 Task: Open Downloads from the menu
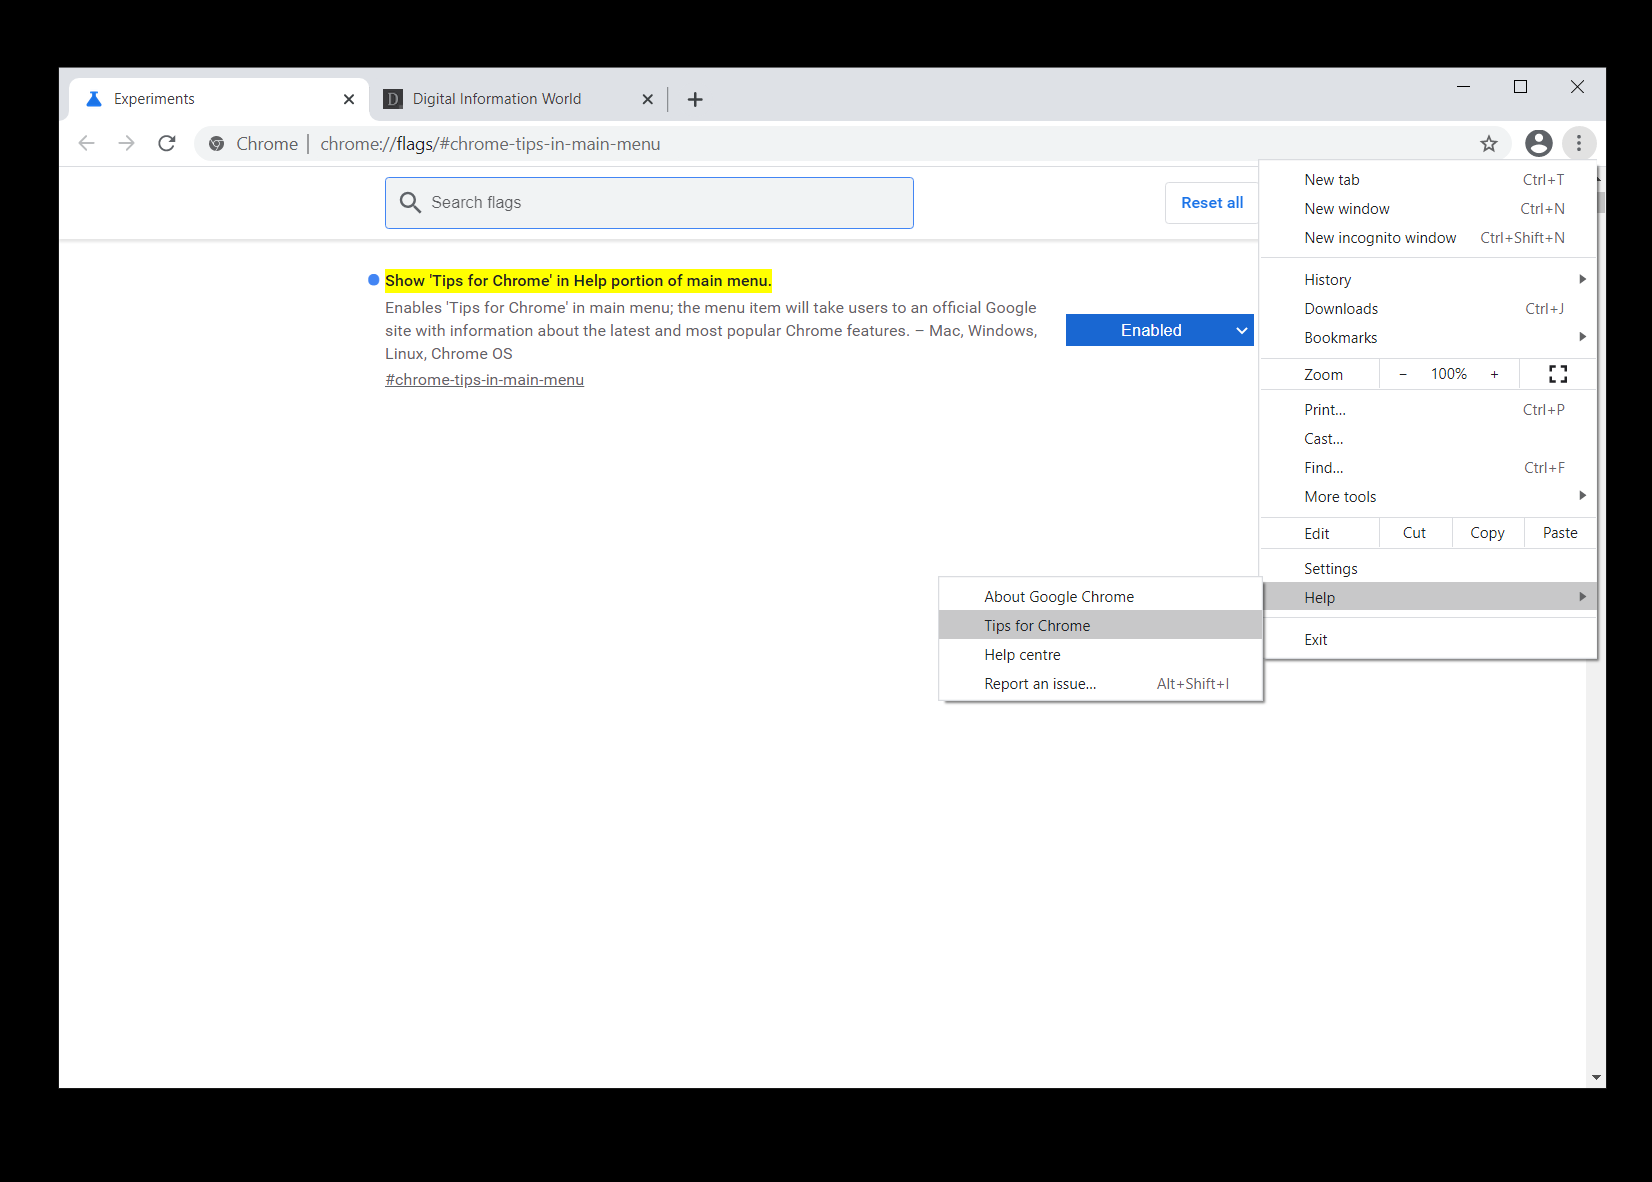tap(1428, 309)
